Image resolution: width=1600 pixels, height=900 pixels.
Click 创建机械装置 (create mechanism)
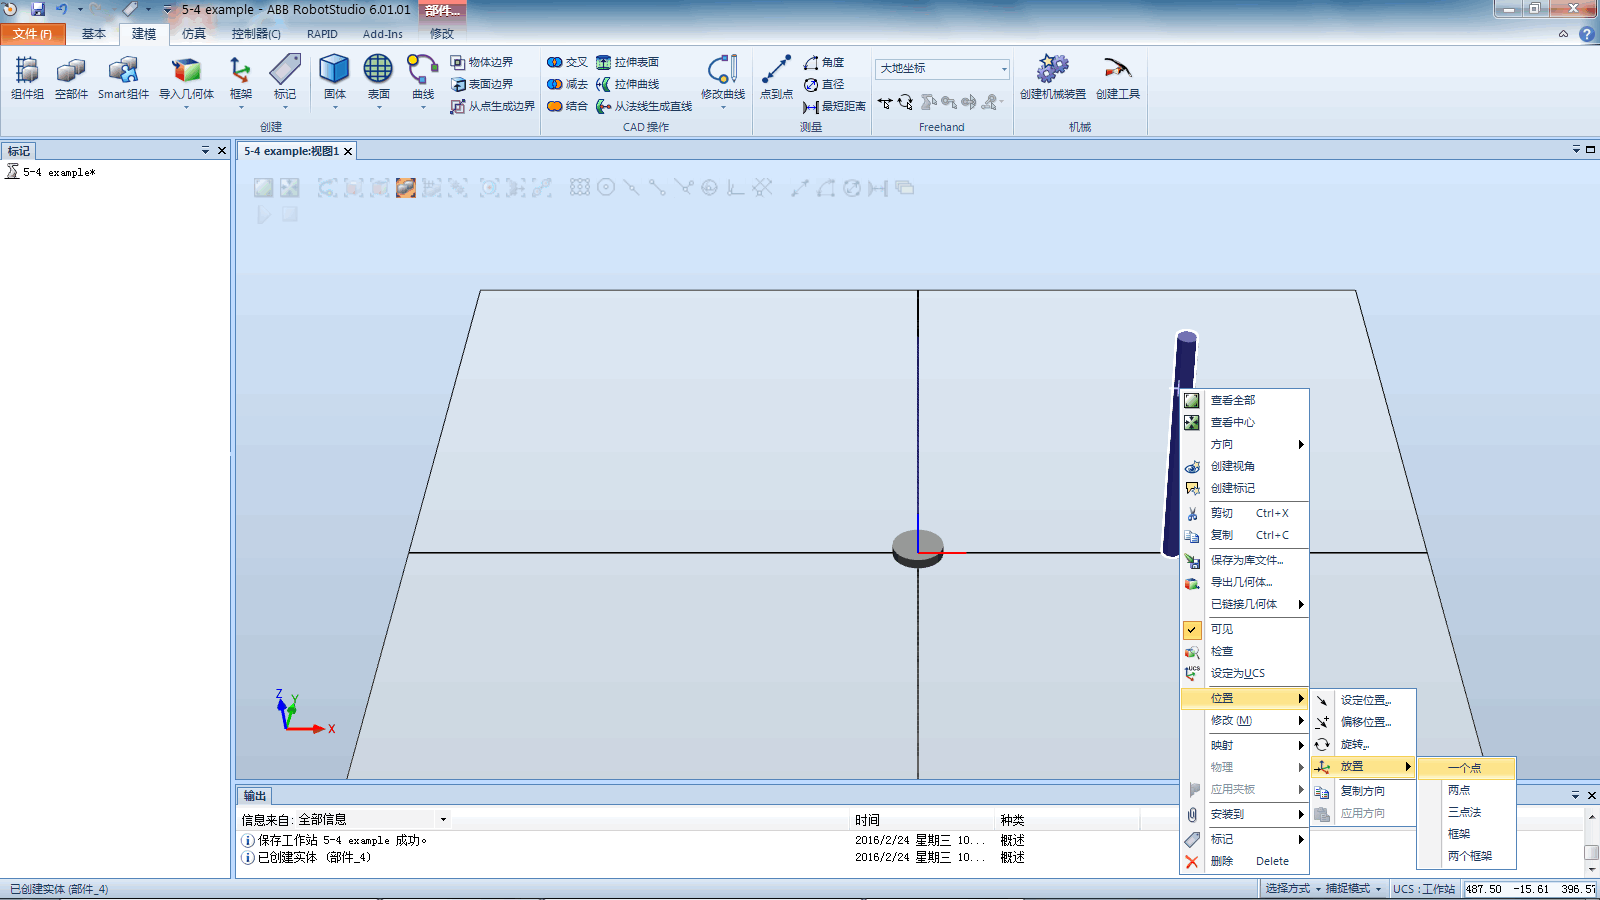pos(1052,78)
